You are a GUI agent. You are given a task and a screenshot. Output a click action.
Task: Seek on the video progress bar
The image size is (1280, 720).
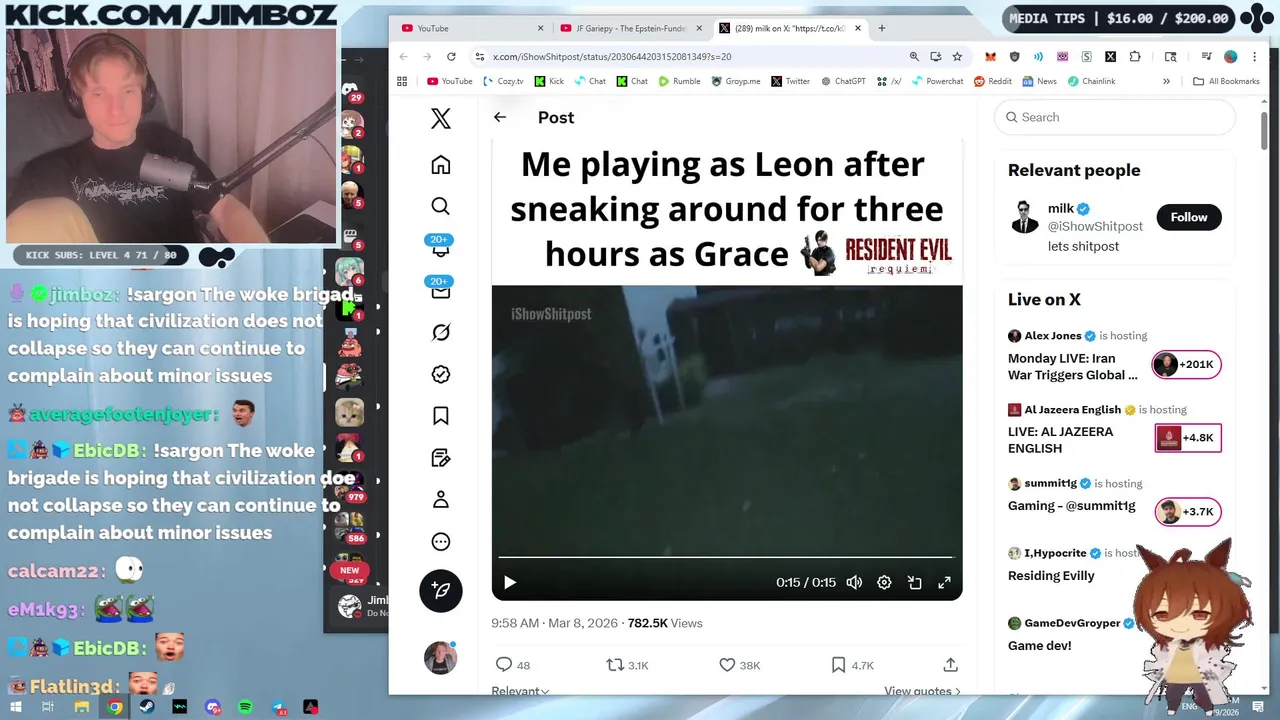[726, 557]
